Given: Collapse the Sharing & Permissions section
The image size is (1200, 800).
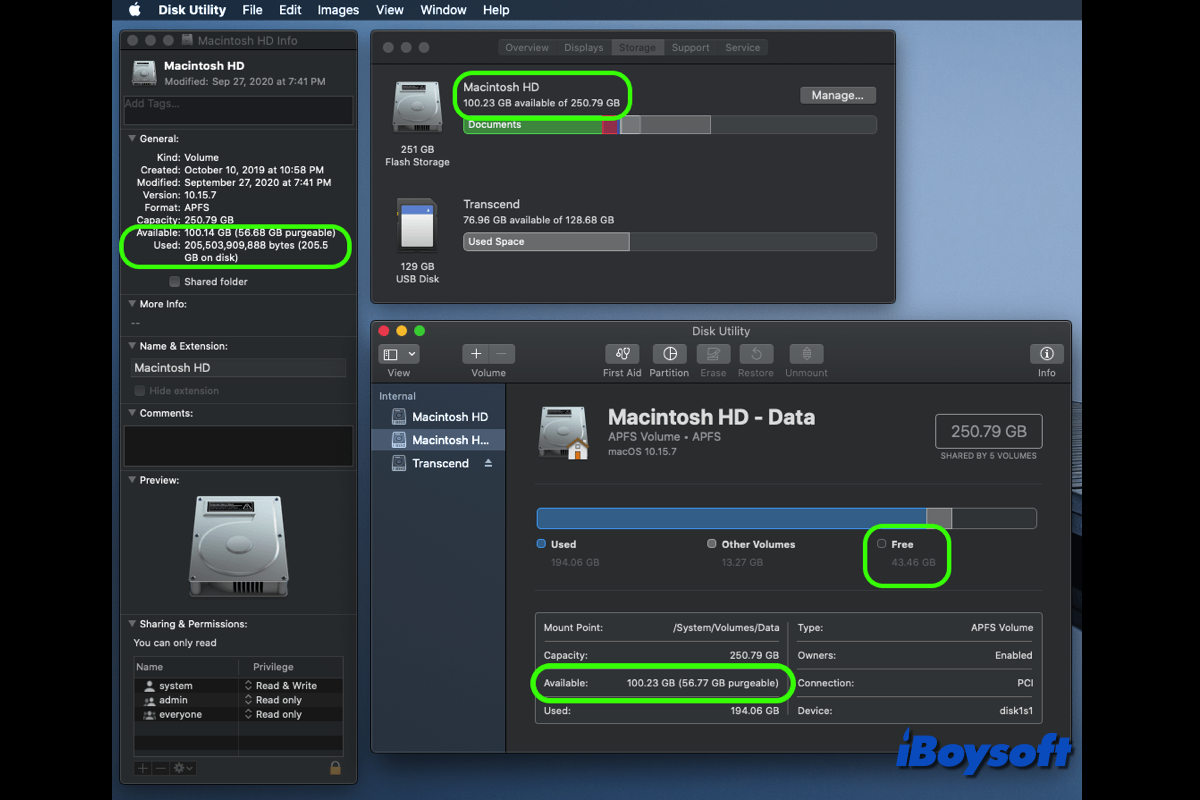Looking at the screenshot, I should 132,624.
